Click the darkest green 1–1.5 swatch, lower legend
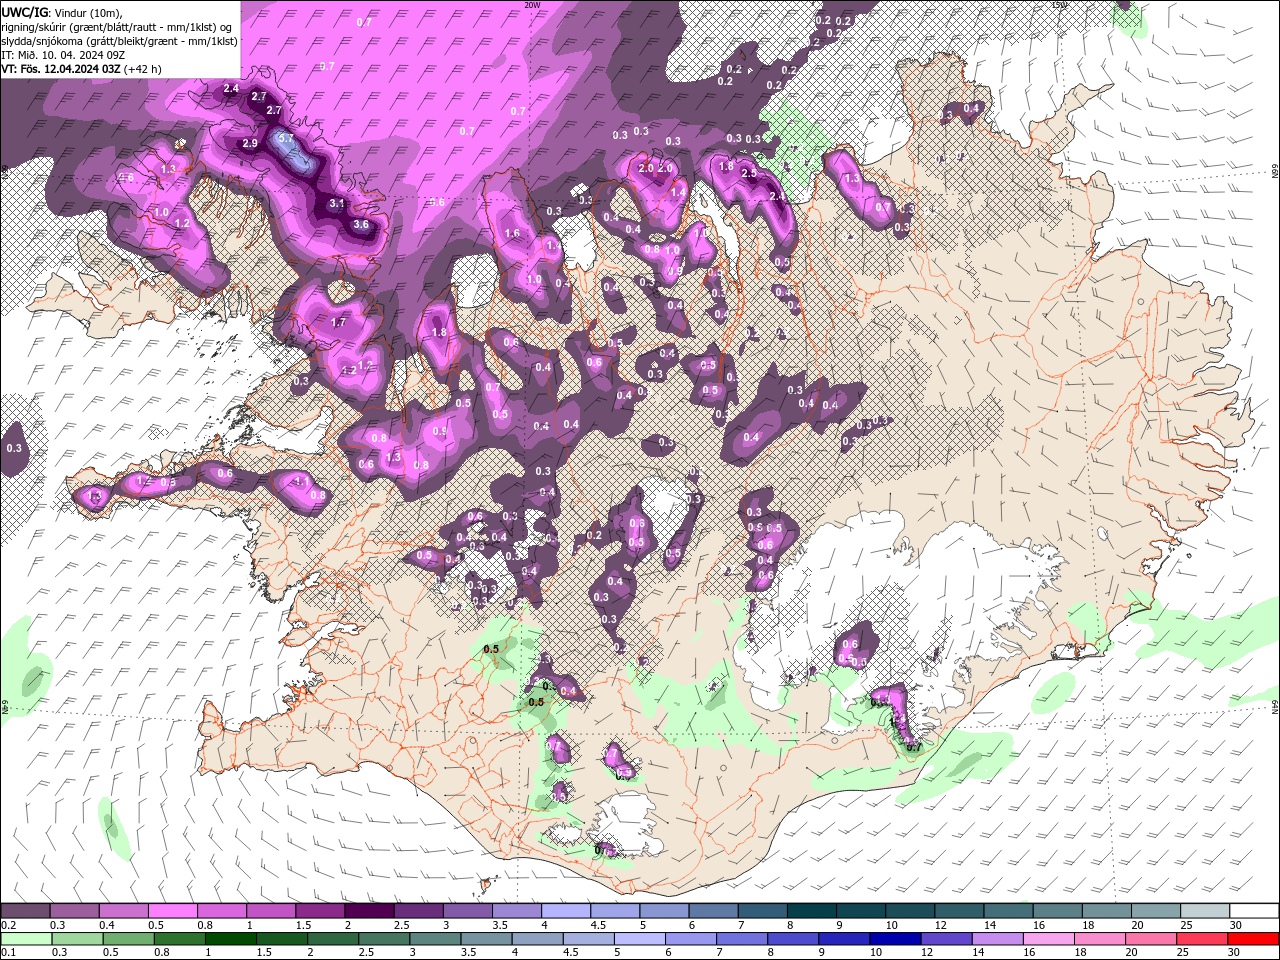Screen dimensions: 1280x960 click(x=230, y=939)
